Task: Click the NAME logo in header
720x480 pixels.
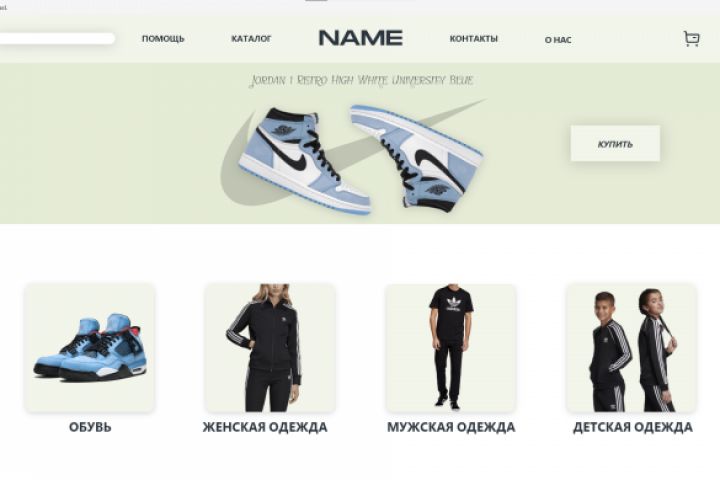Action: [x=361, y=38]
